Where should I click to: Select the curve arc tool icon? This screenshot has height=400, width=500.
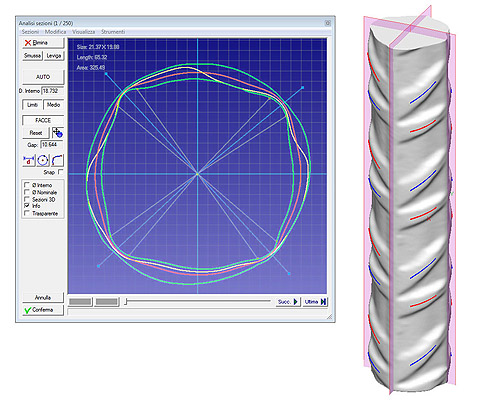click(57, 160)
